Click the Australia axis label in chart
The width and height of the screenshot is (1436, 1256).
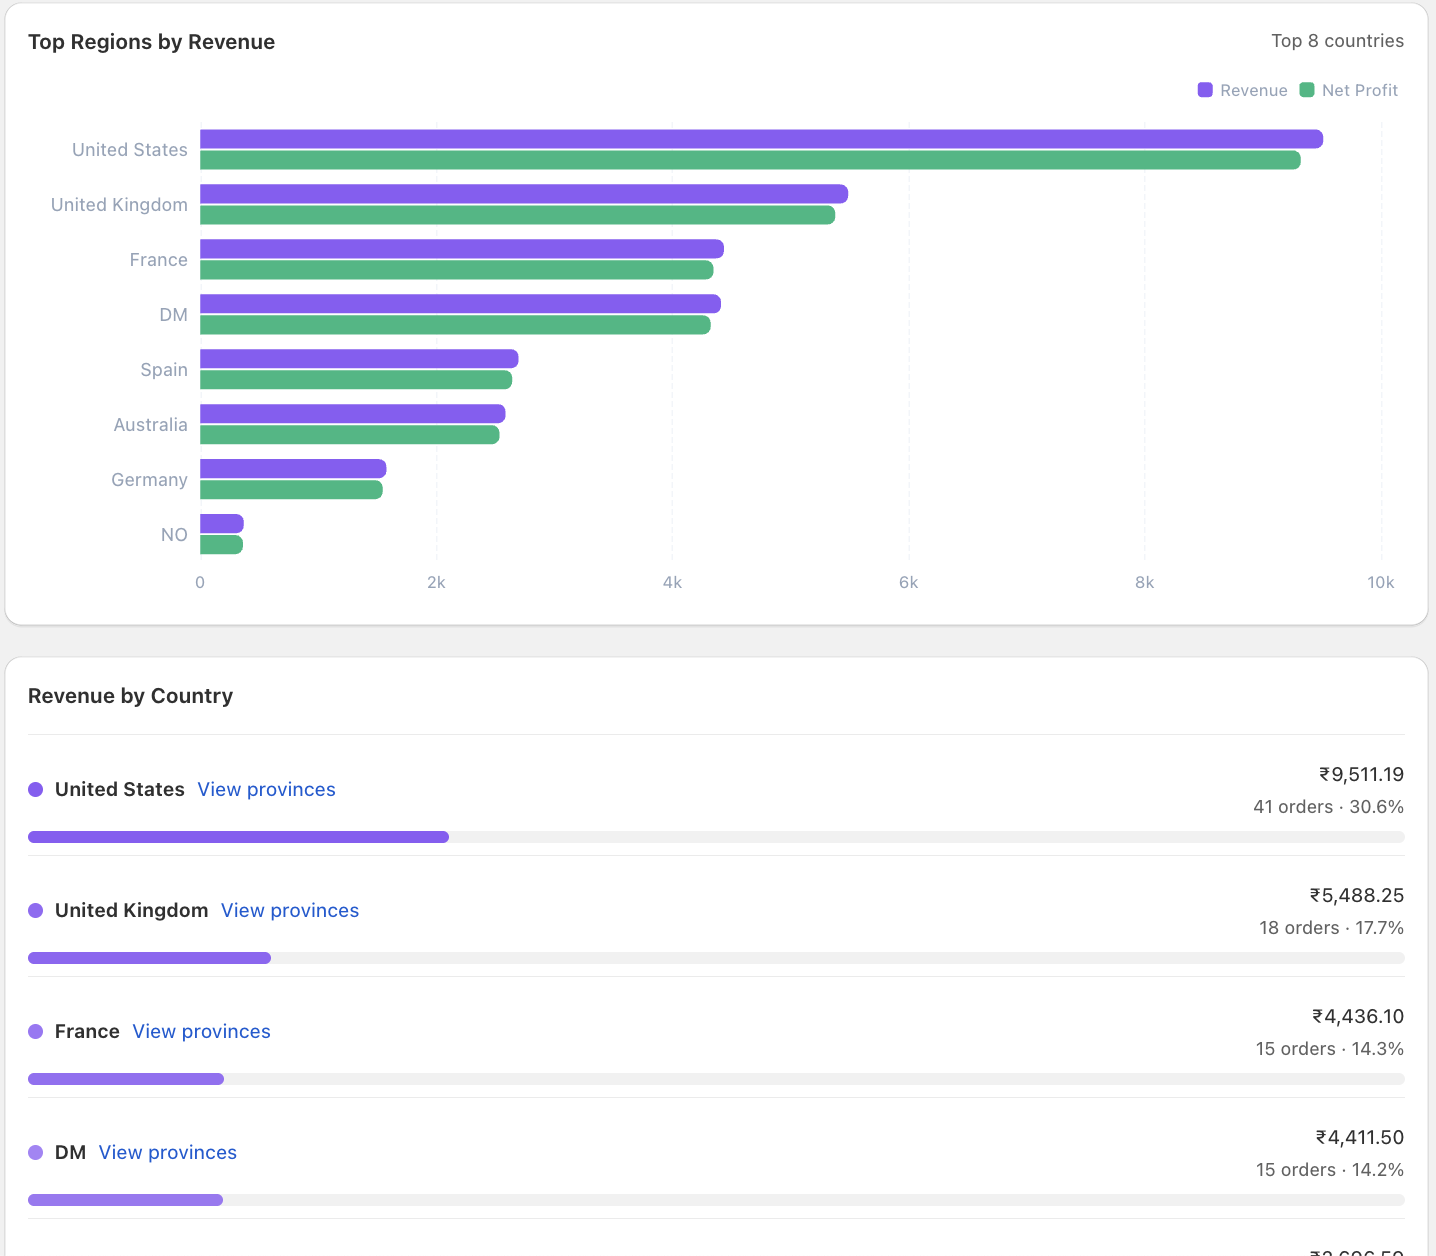point(150,425)
